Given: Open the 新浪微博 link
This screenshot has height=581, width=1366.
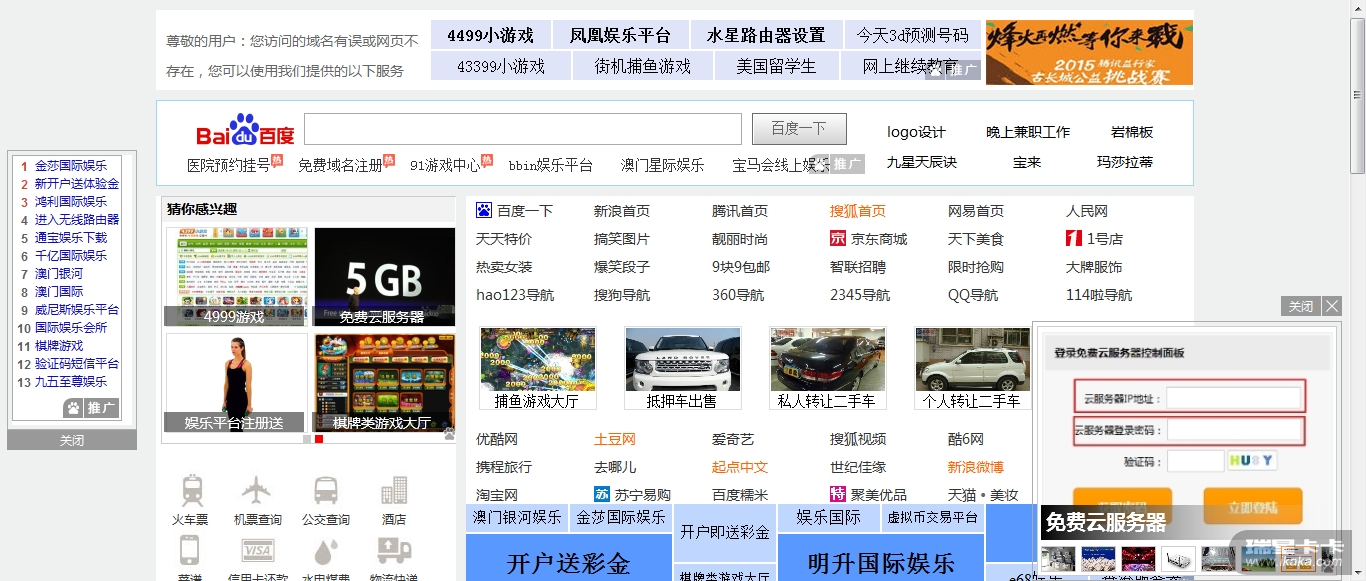Looking at the screenshot, I should pyautogui.click(x=976, y=467).
